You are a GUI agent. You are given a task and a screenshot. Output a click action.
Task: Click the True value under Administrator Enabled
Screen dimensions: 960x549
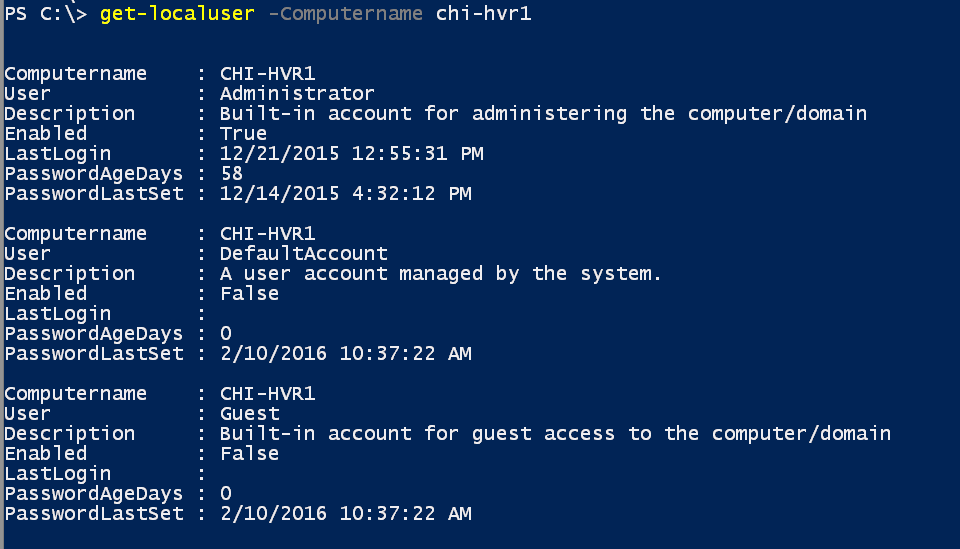(243, 133)
